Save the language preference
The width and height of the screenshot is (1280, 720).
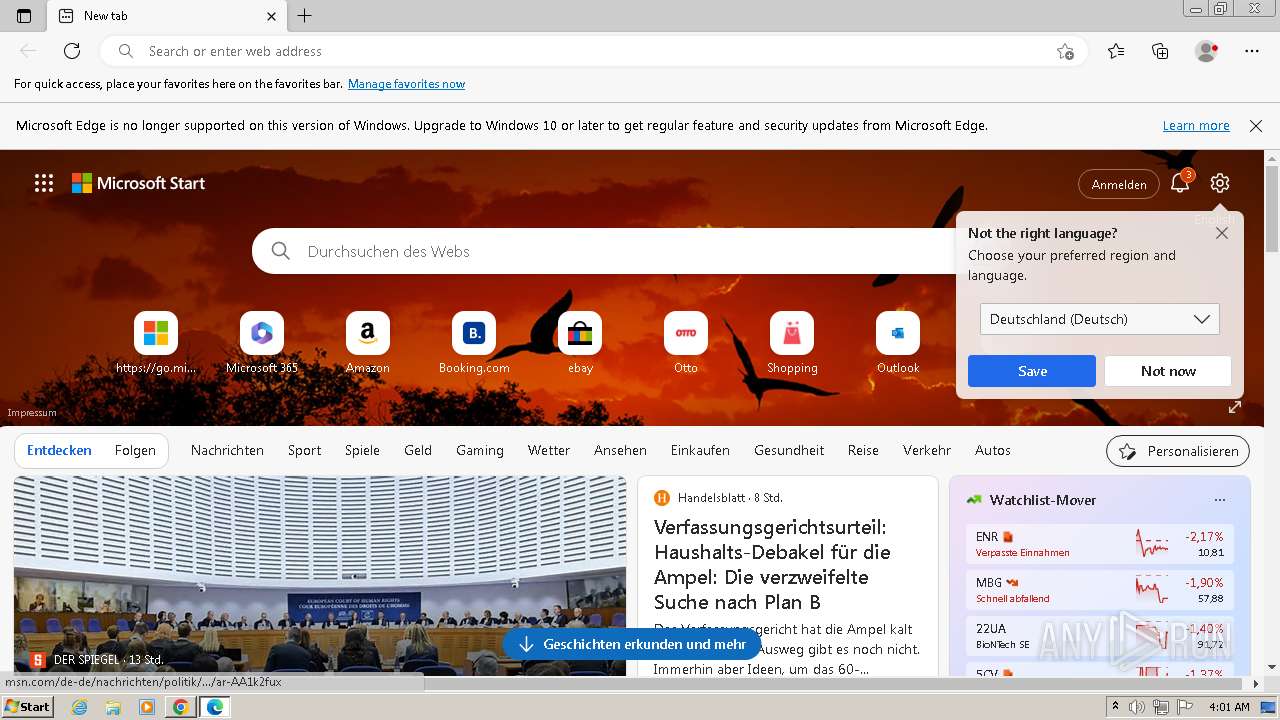(x=1032, y=371)
